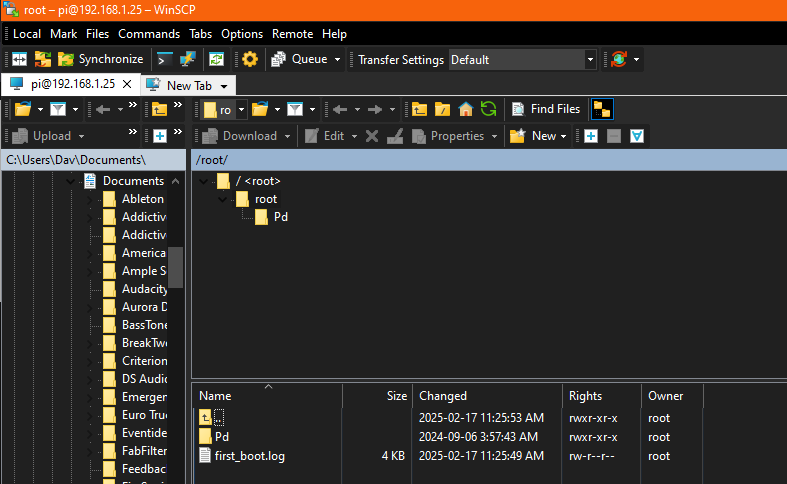Click remote Unselect Files minus icon
Screen dimensions: 787x484
pyautogui.click(x=614, y=136)
